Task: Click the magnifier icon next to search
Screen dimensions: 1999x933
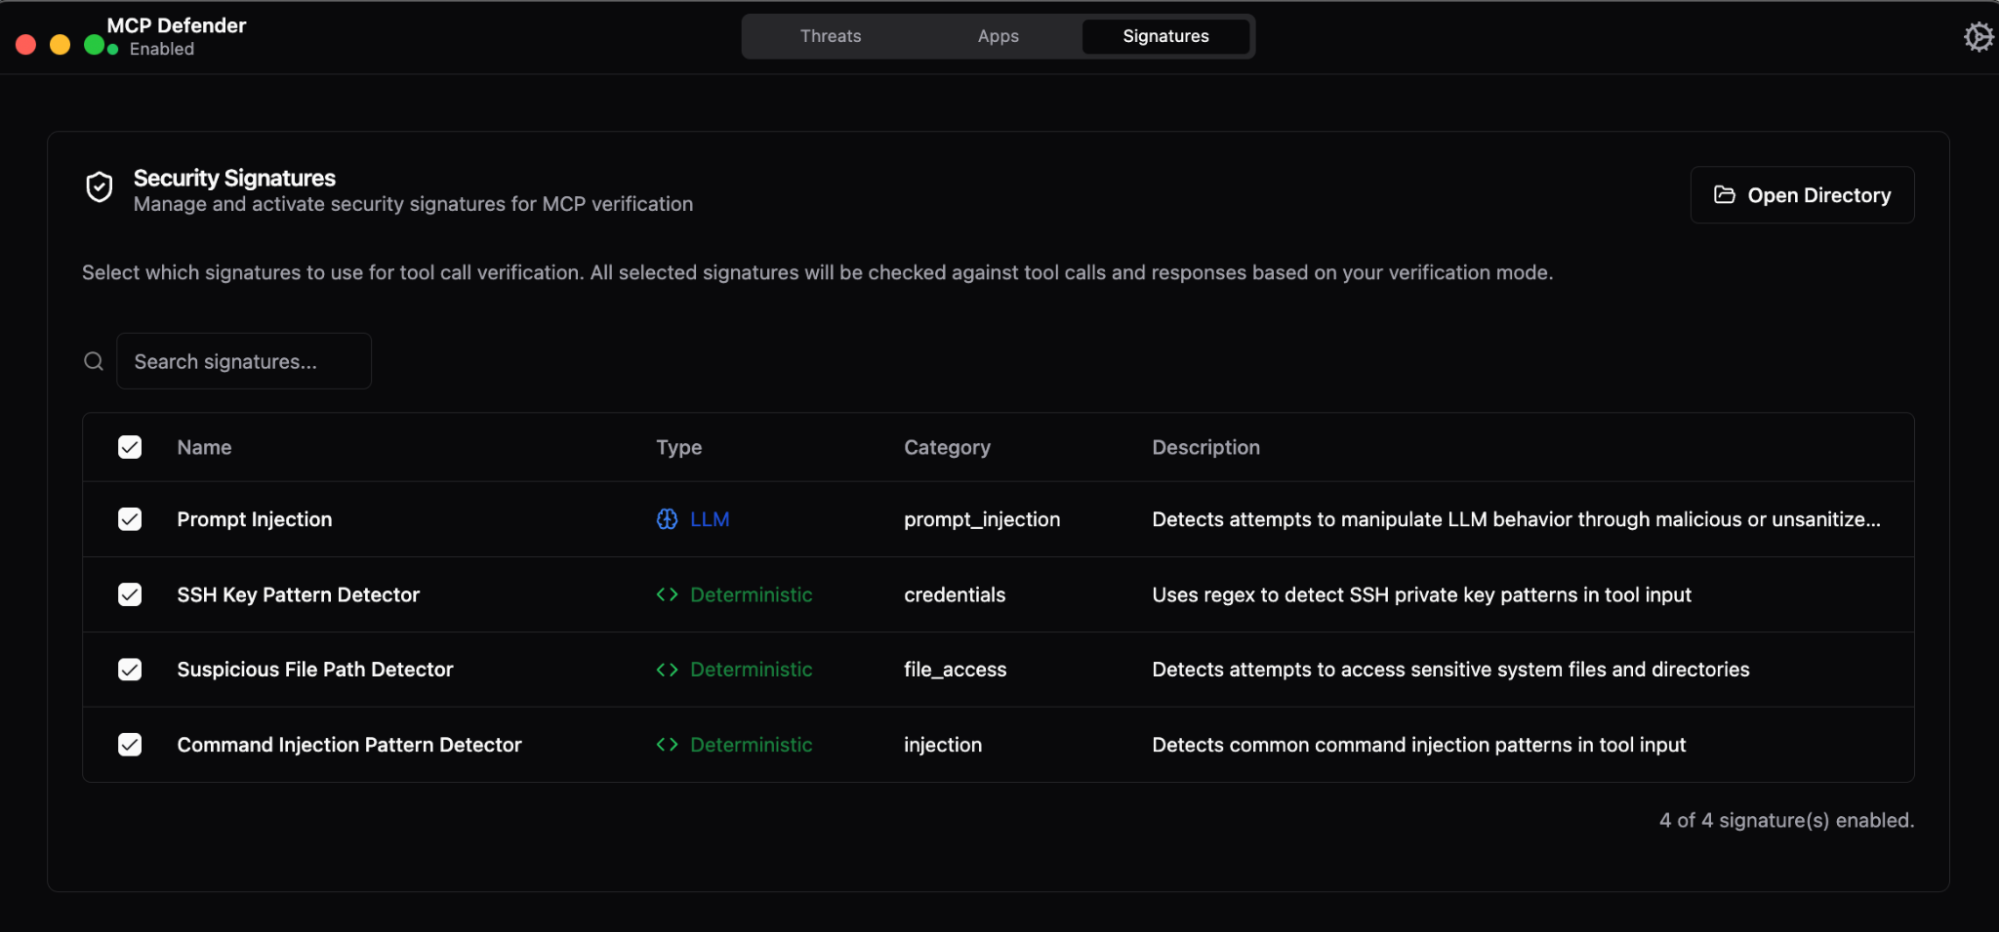Action: coord(93,360)
